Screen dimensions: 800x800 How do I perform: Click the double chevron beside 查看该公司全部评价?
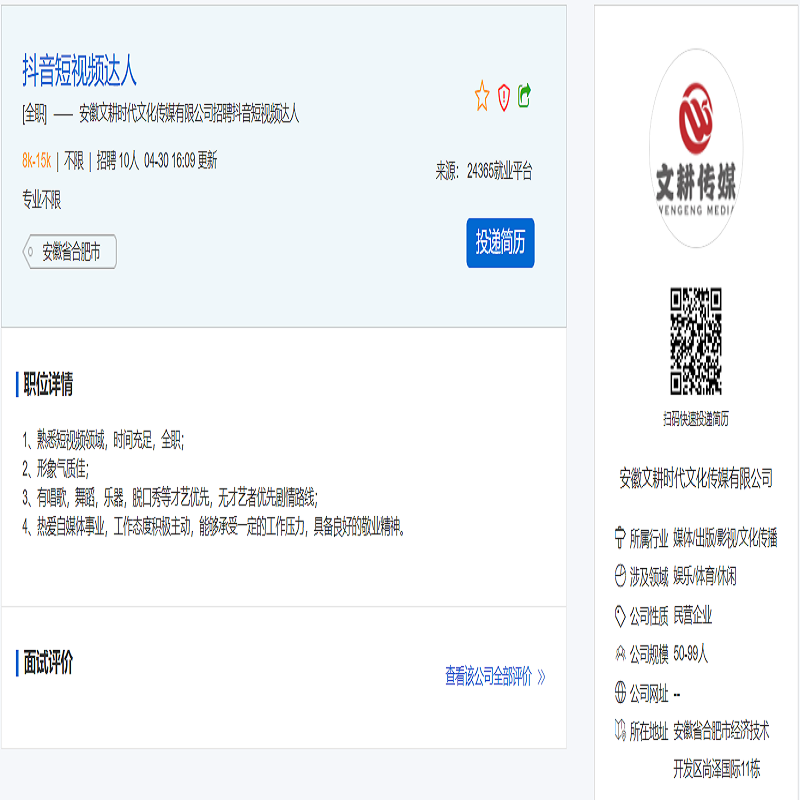541,677
